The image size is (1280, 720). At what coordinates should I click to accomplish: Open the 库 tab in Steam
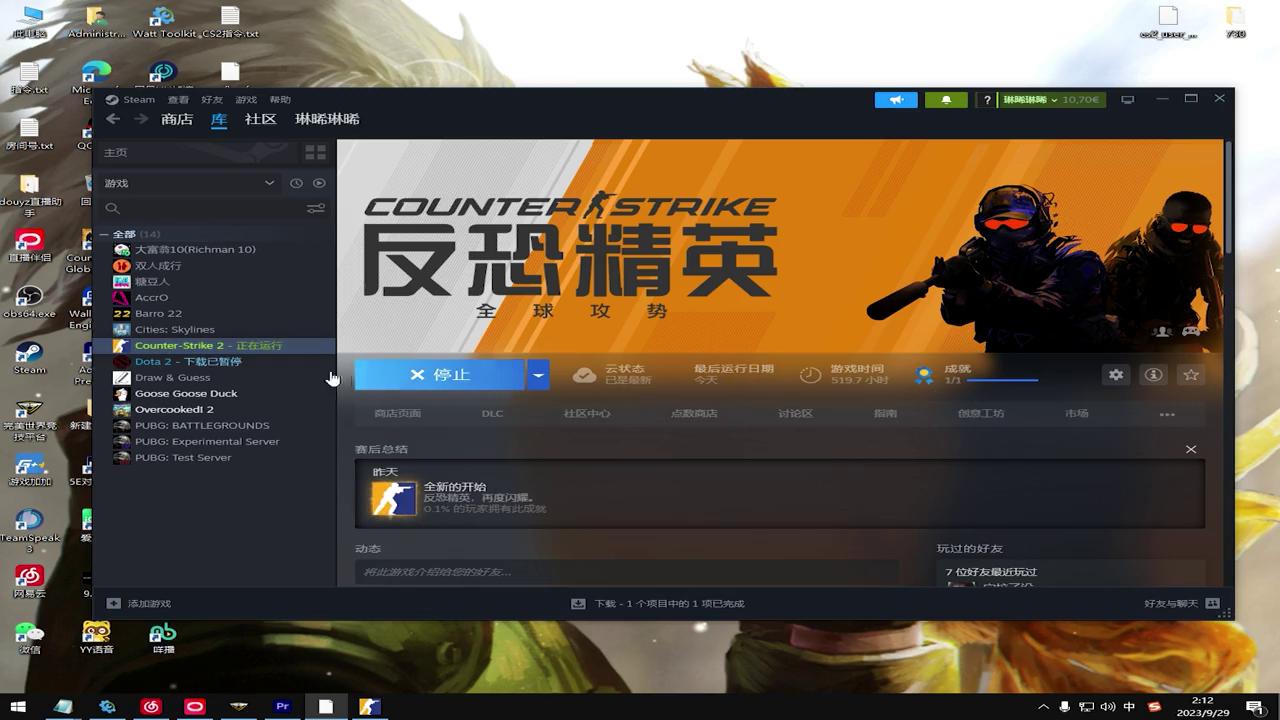(218, 119)
